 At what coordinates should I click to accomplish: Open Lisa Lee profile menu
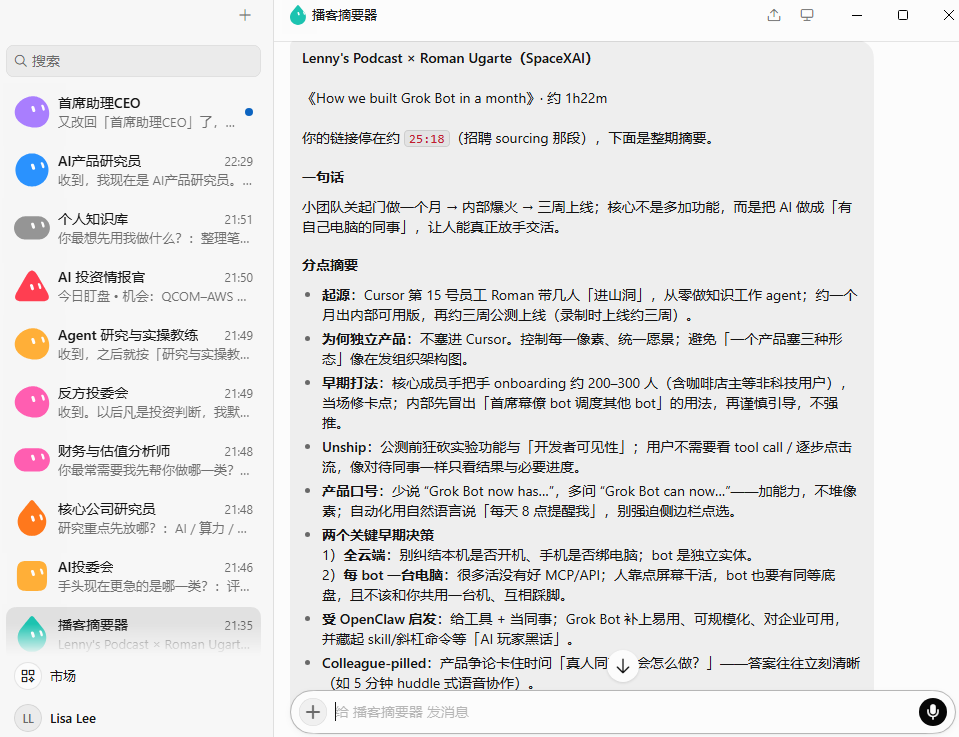pyautogui.click(x=55, y=719)
